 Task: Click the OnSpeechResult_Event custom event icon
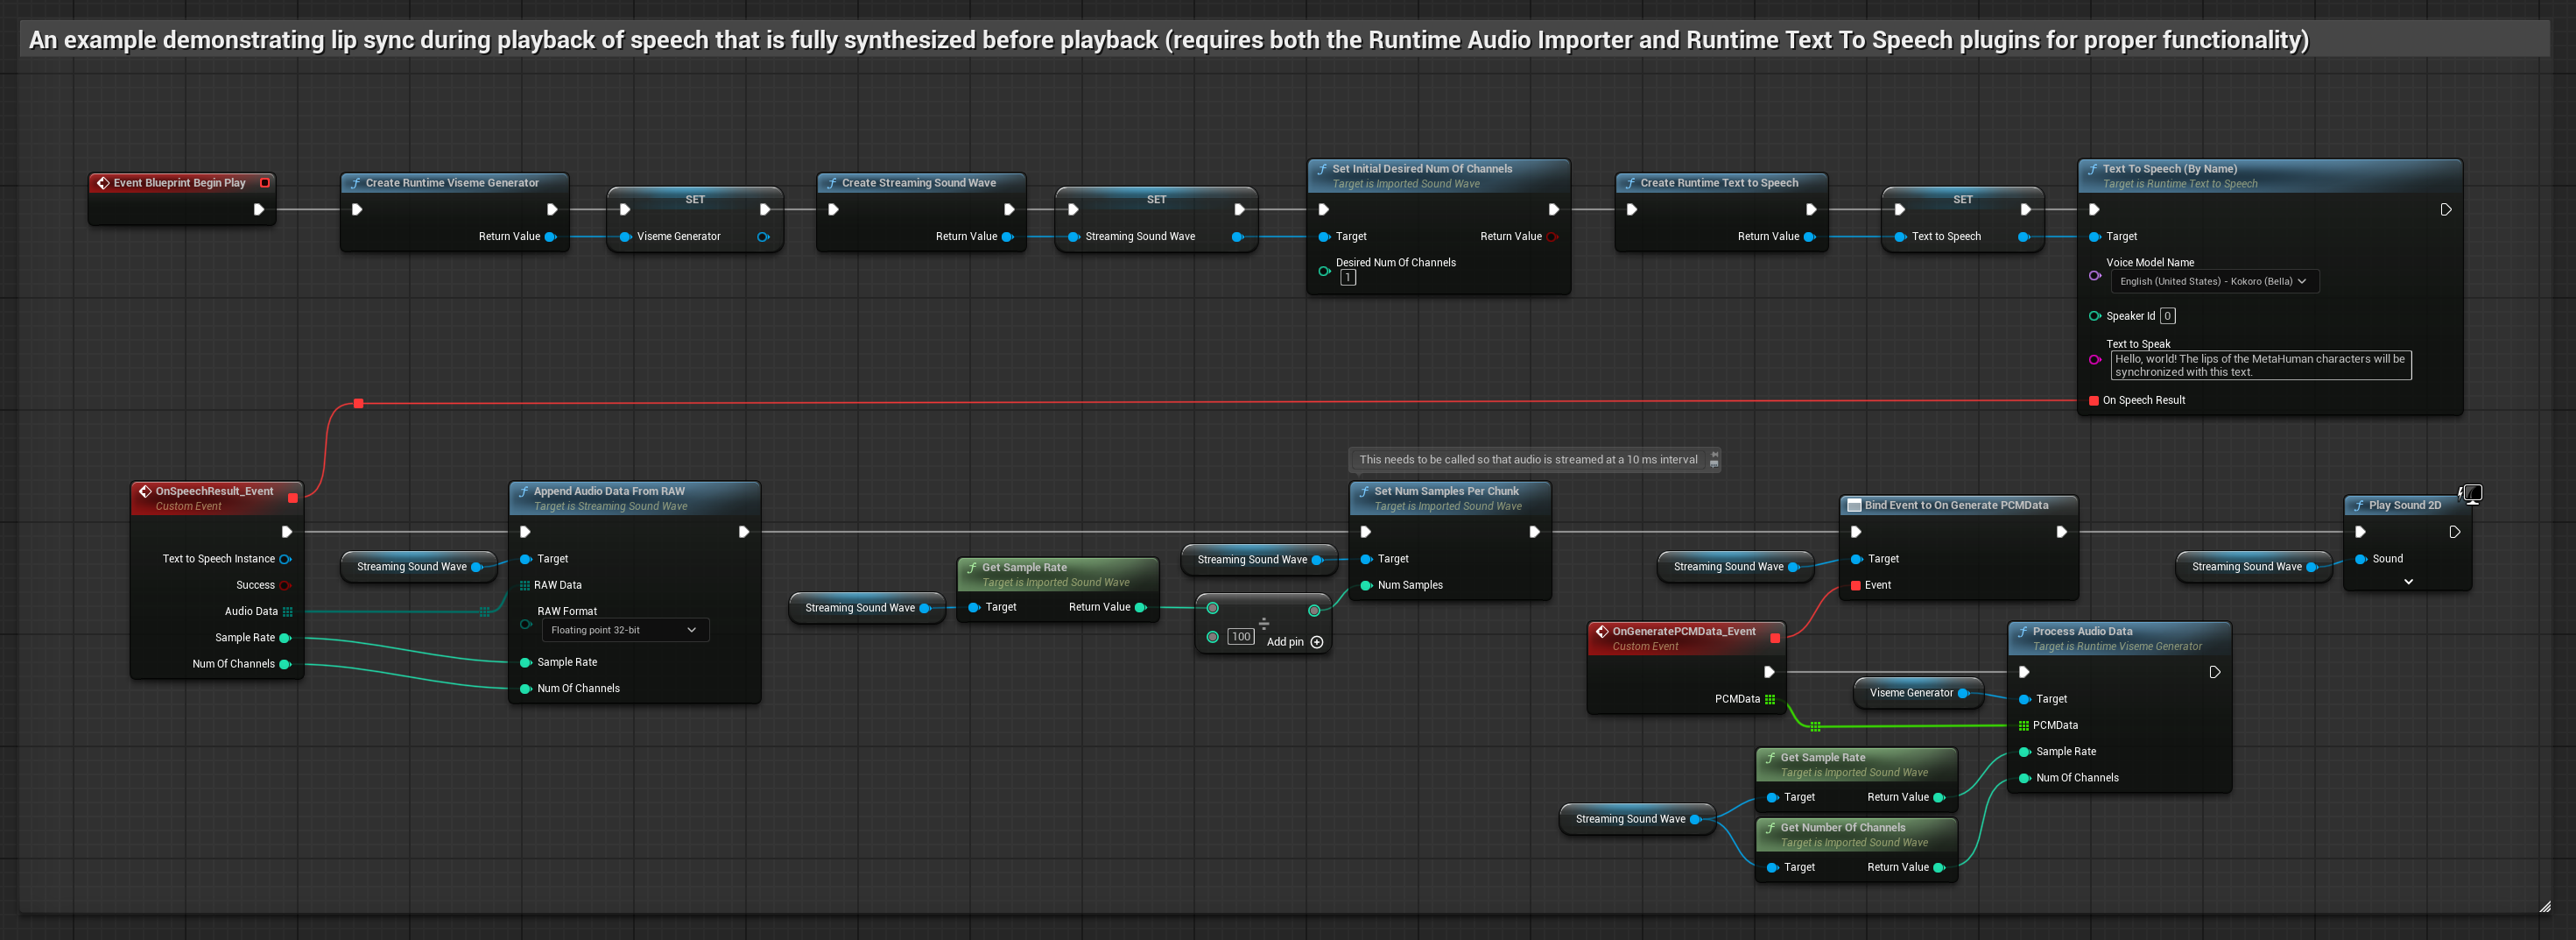click(x=145, y=491)
